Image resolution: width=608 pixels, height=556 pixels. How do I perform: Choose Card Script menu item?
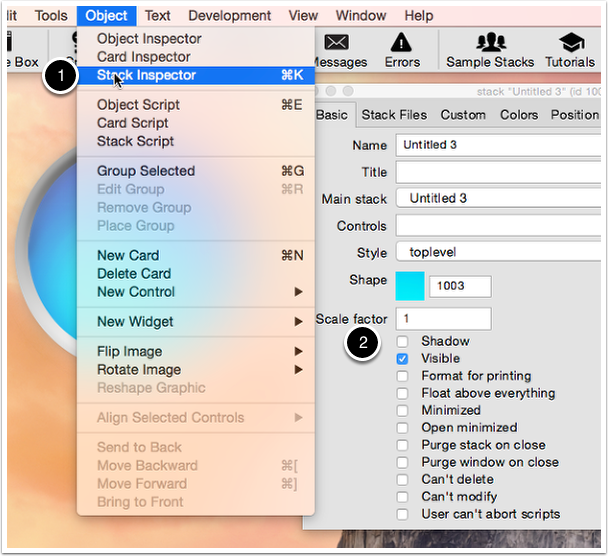[196, 123]
